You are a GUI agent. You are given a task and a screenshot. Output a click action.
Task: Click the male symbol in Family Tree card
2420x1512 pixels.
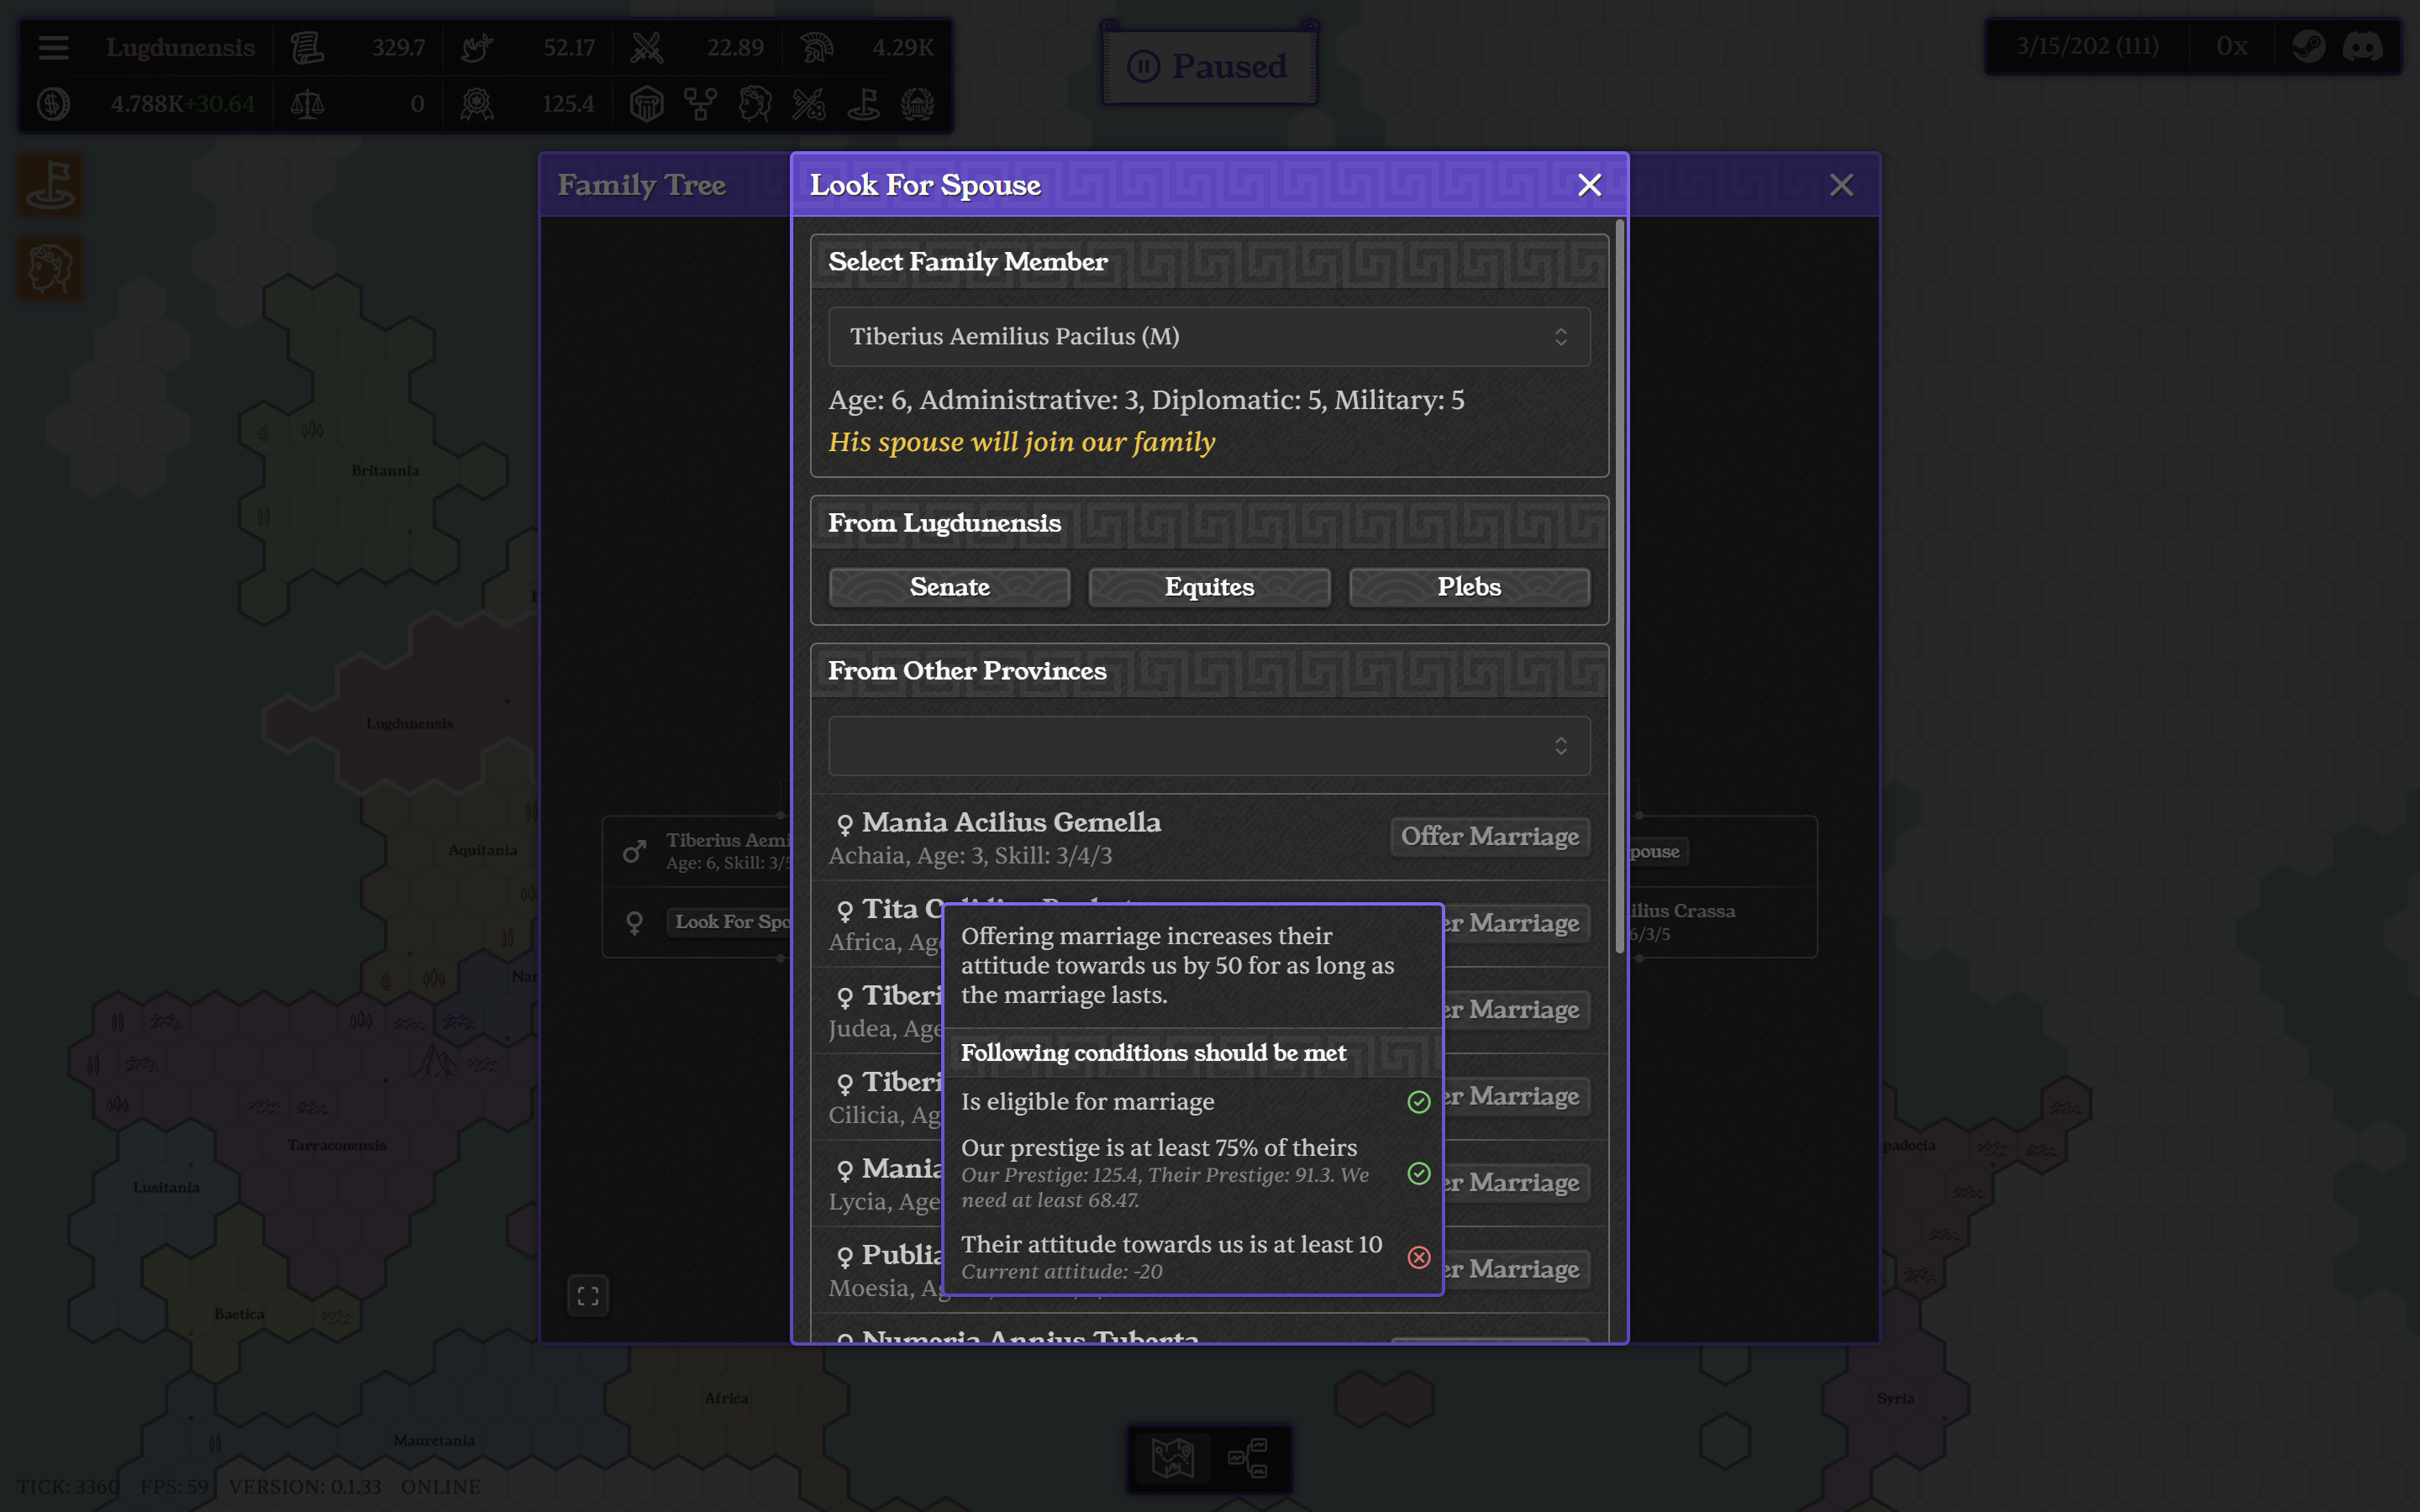coord(634,851)
